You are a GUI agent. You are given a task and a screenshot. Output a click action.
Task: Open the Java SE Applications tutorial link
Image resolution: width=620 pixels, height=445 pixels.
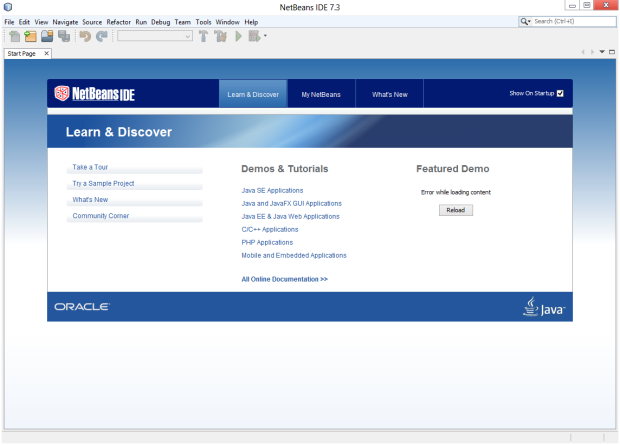[272, 190]
